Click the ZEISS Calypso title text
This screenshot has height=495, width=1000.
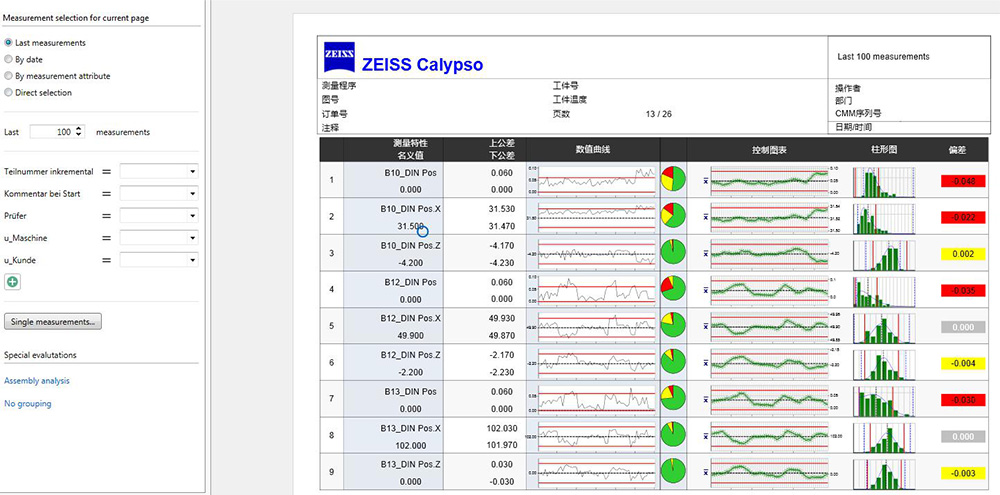[x=422, y=64]
